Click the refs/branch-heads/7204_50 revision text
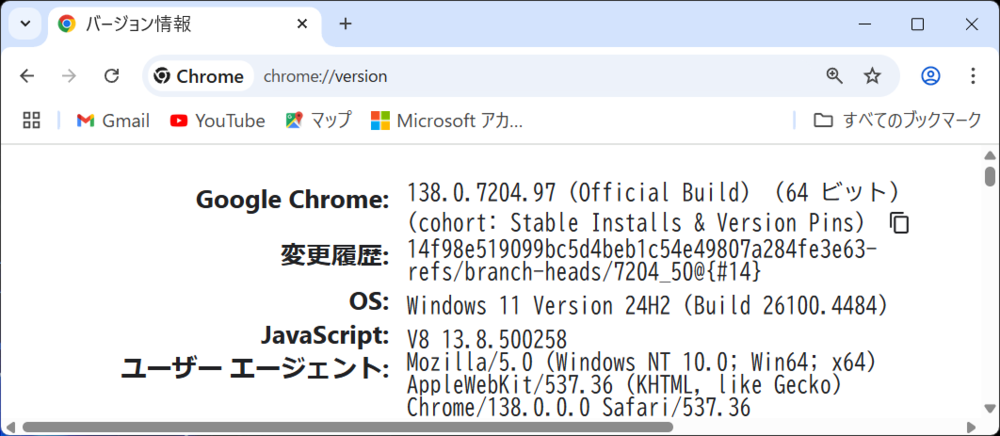 [583, 272]
